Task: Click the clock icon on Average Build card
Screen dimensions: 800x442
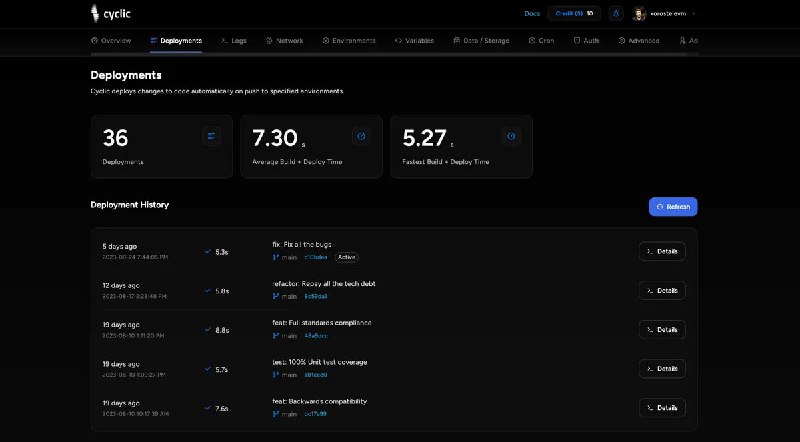Action: point(361,136)
